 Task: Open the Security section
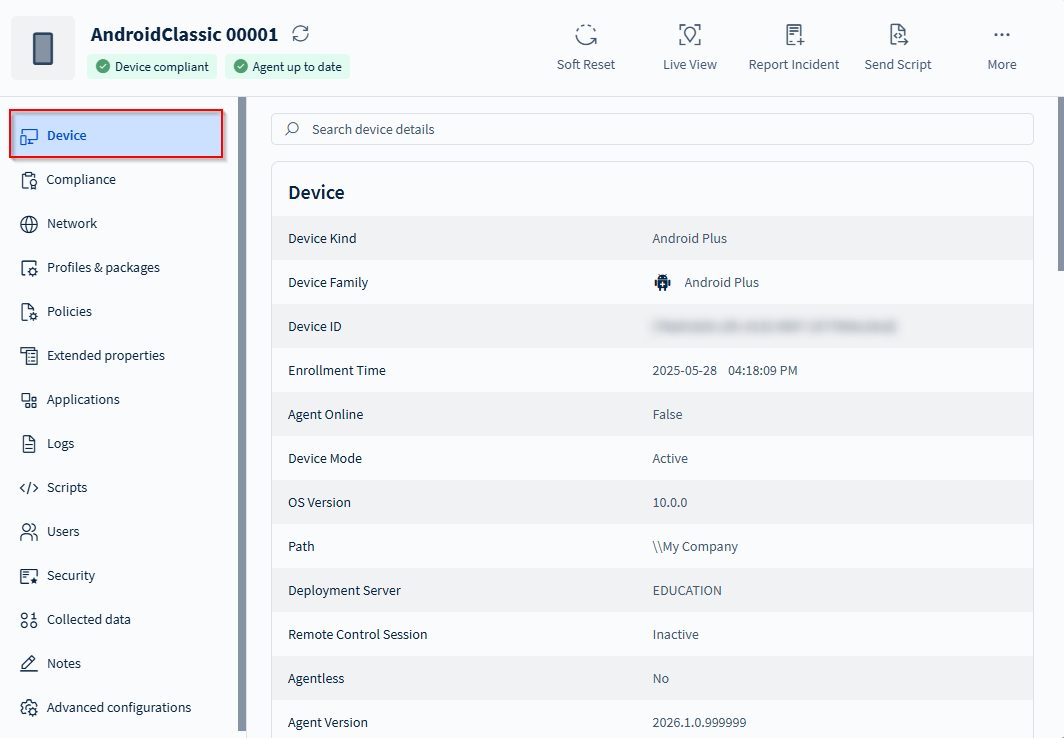click(70, 576)
